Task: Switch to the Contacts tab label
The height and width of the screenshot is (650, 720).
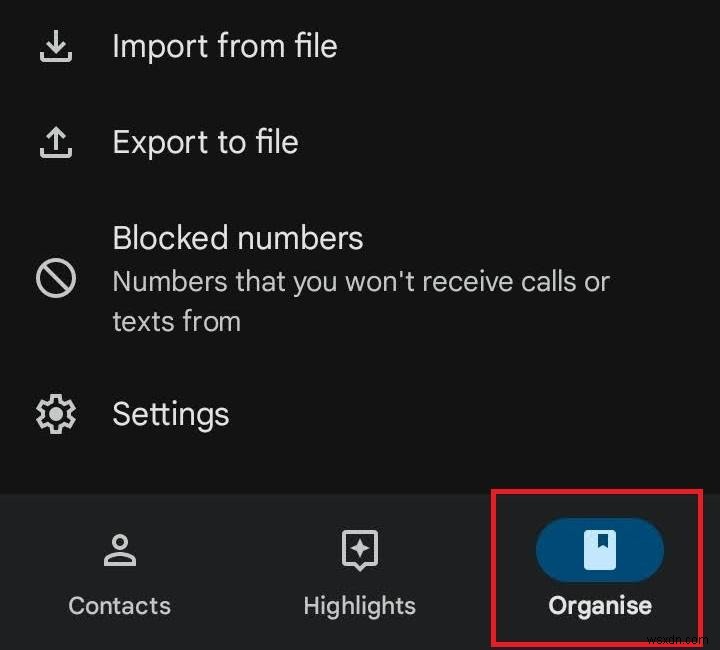Action: tap(120, 606)
